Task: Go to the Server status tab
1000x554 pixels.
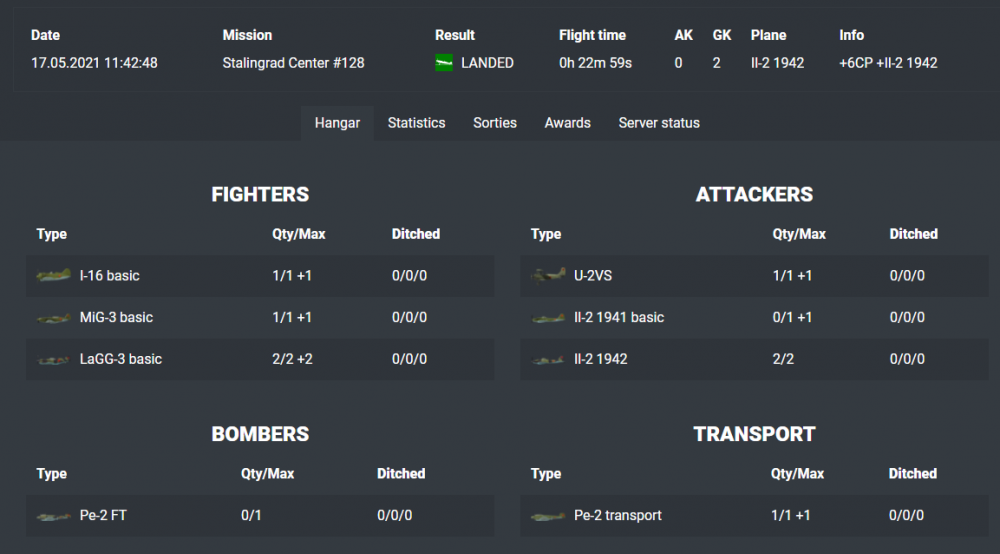Action: pos(659,123)
